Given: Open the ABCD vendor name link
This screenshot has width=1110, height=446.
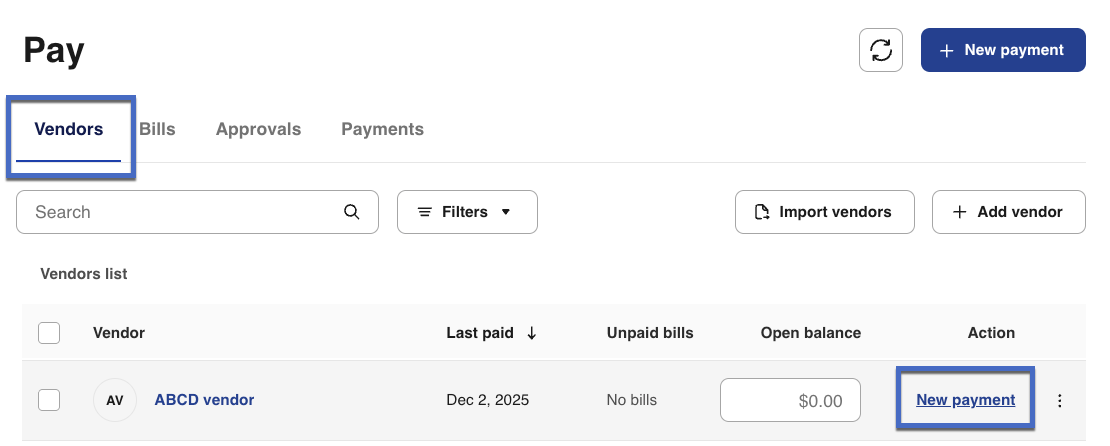Looking at the screenshot, I should coord(204,400).
